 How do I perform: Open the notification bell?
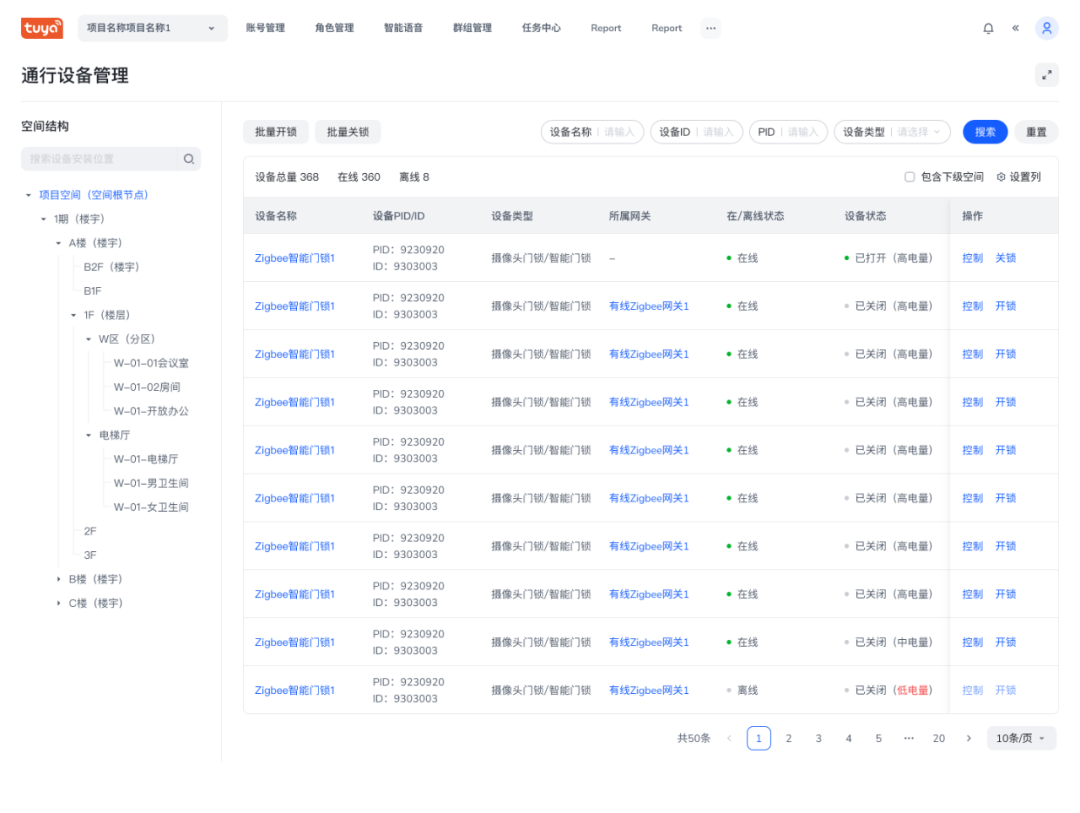988,28
